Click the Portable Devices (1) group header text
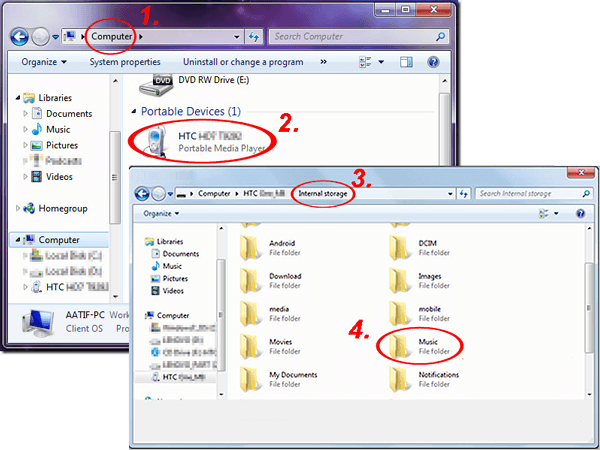Image resolution: width=600 pixels, height=450 pixels. tap(191, 111)
